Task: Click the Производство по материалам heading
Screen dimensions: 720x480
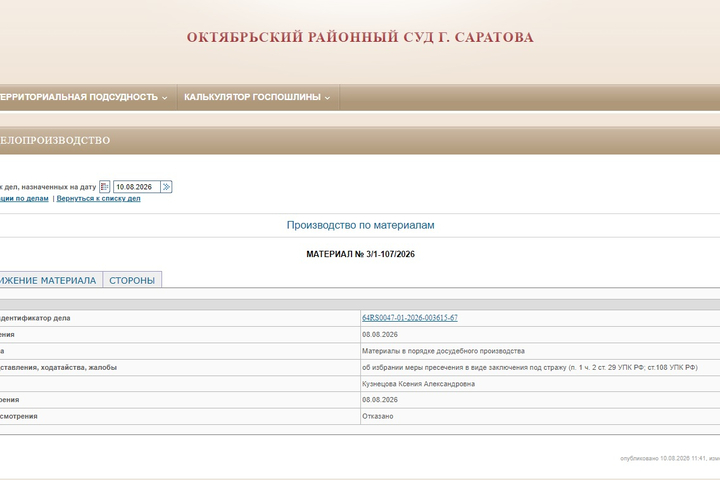Action: point(360,225)
